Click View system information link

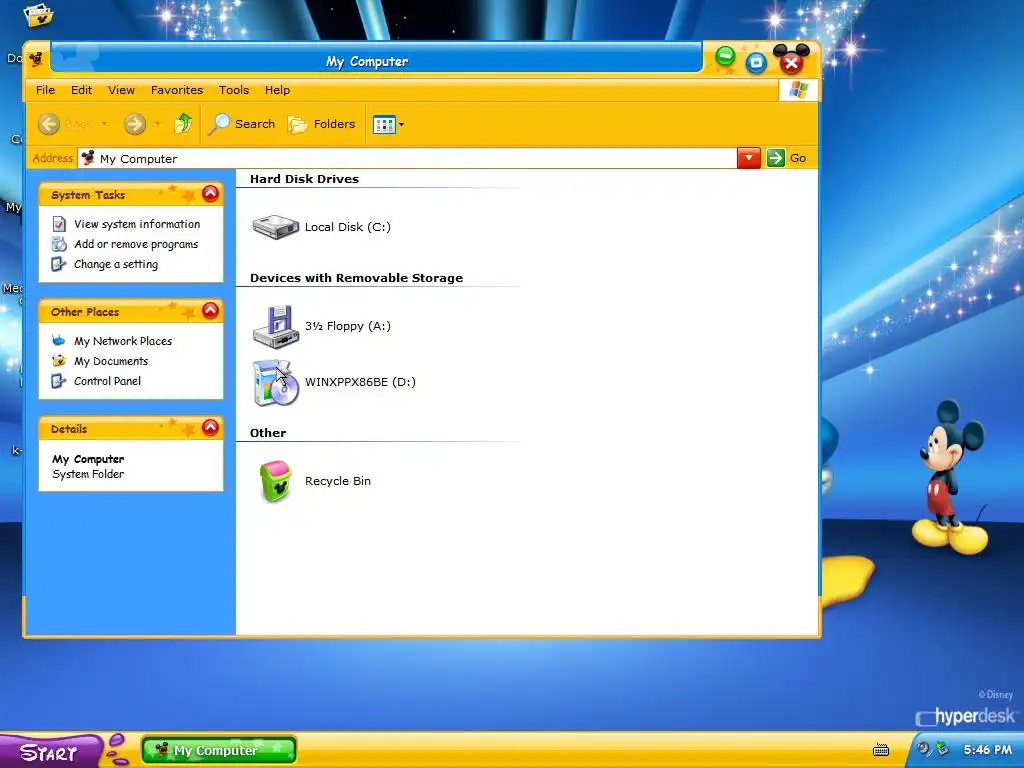coord(137,224)
